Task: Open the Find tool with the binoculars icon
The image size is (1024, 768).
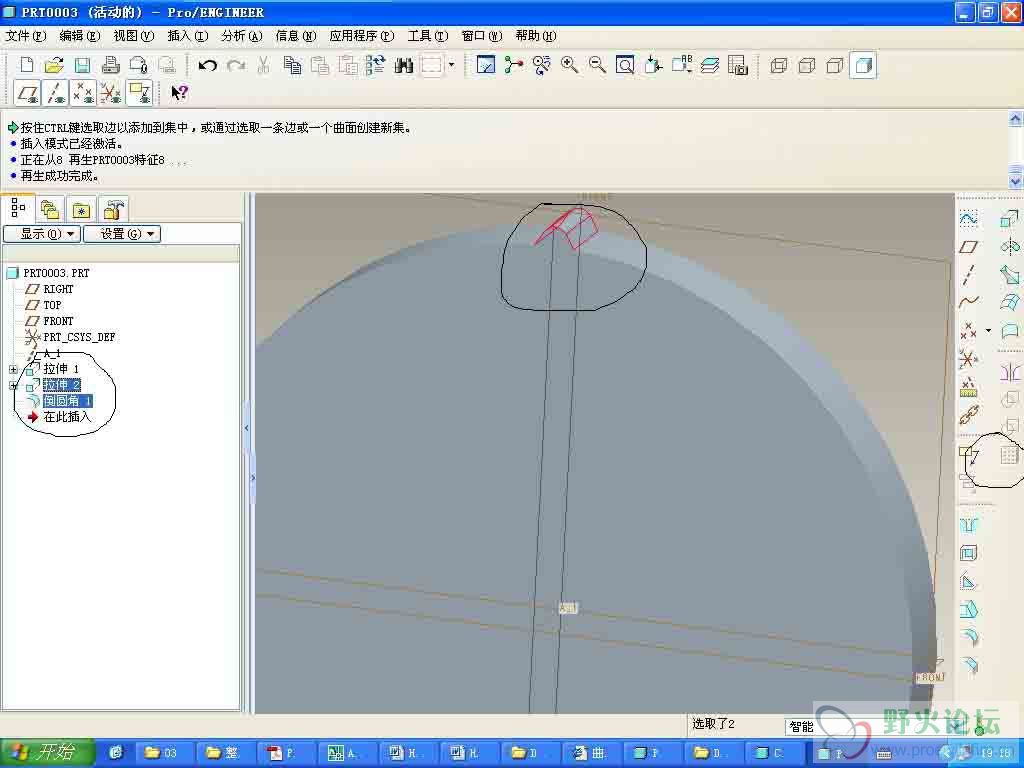Action: click(x=404, y=65)
